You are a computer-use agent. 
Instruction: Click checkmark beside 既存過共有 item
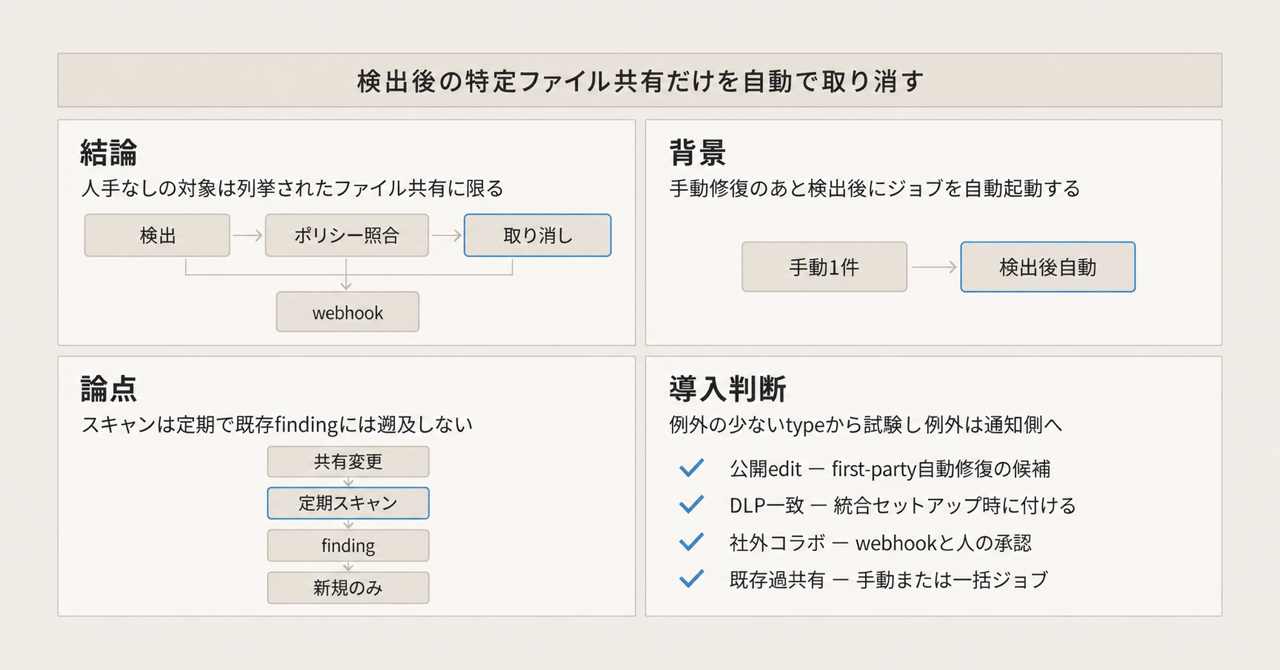691,579
